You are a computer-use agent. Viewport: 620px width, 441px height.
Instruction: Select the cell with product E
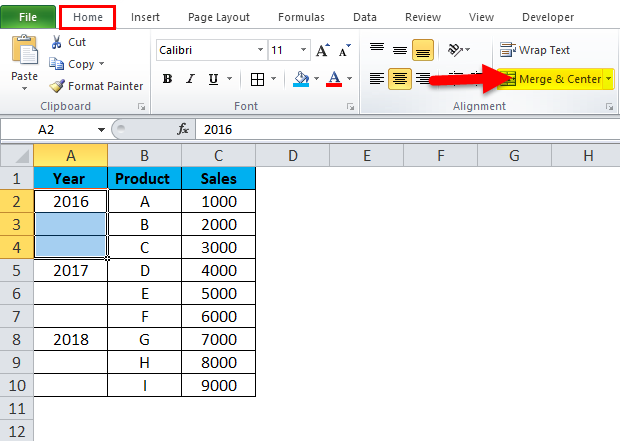(x=145, y=293)
